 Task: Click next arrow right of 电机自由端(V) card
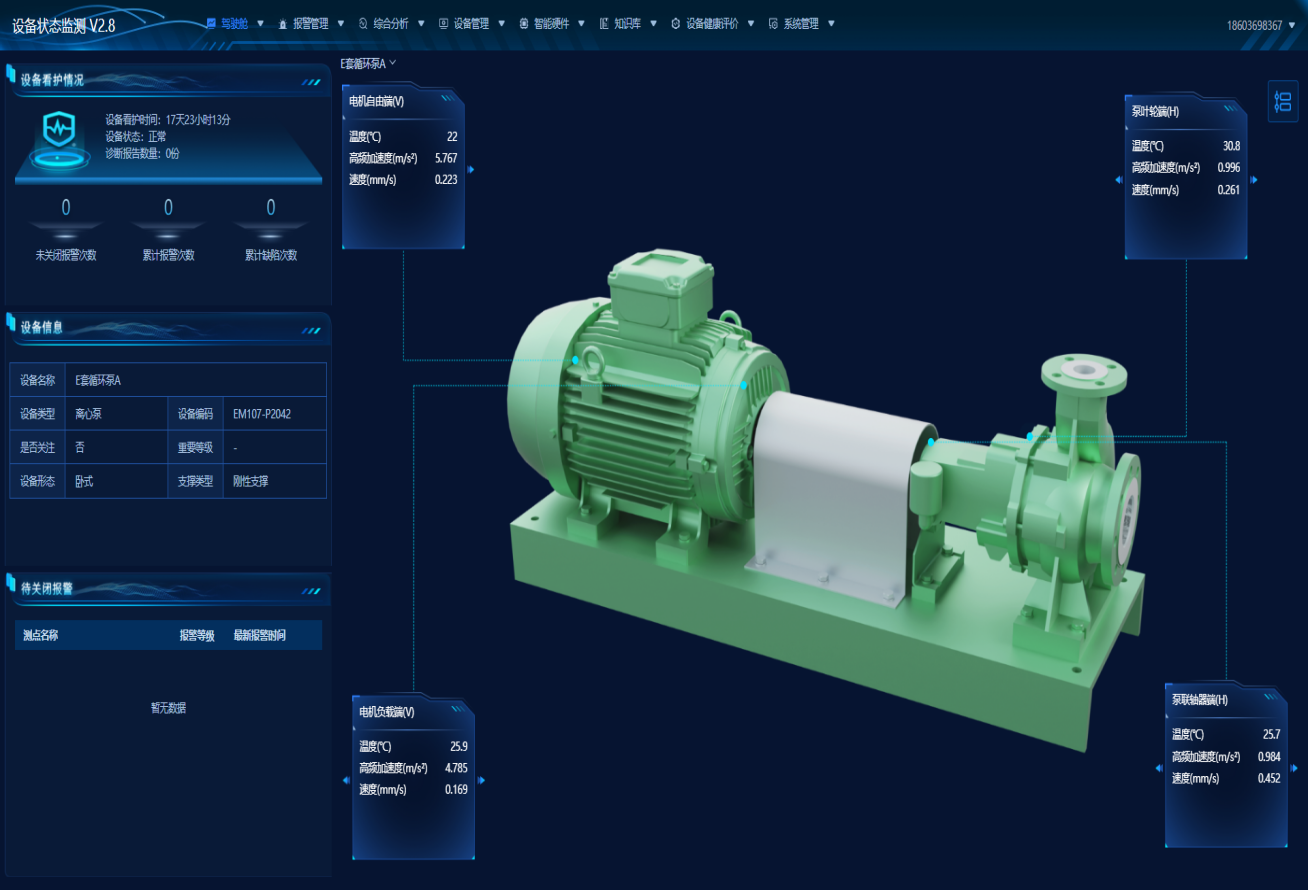(471, 170)
